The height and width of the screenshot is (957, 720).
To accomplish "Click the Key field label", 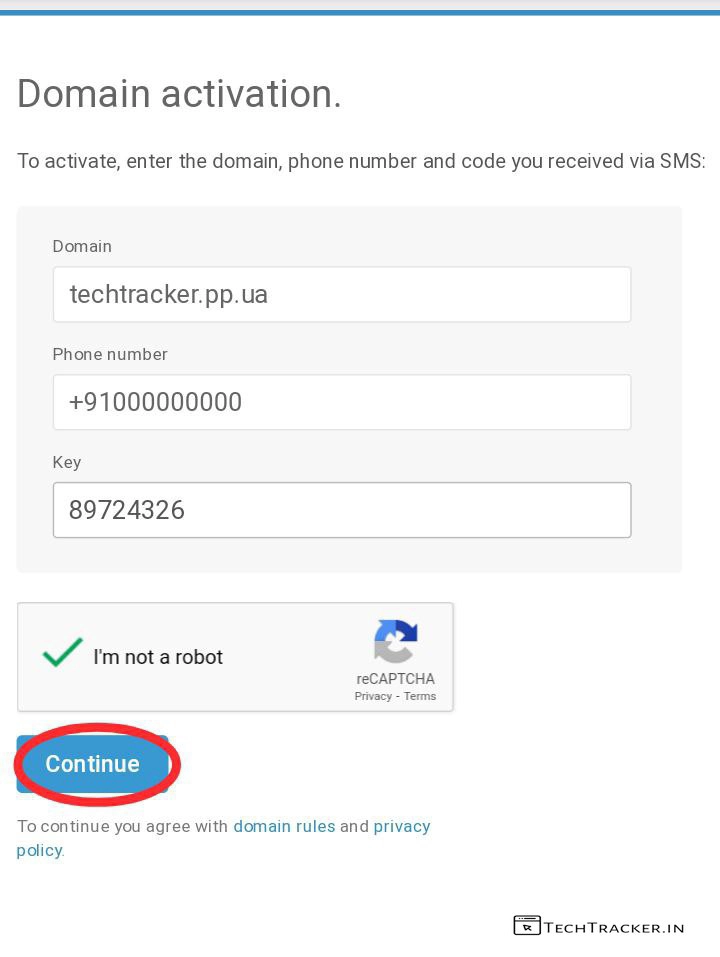I will coord(67,462).
